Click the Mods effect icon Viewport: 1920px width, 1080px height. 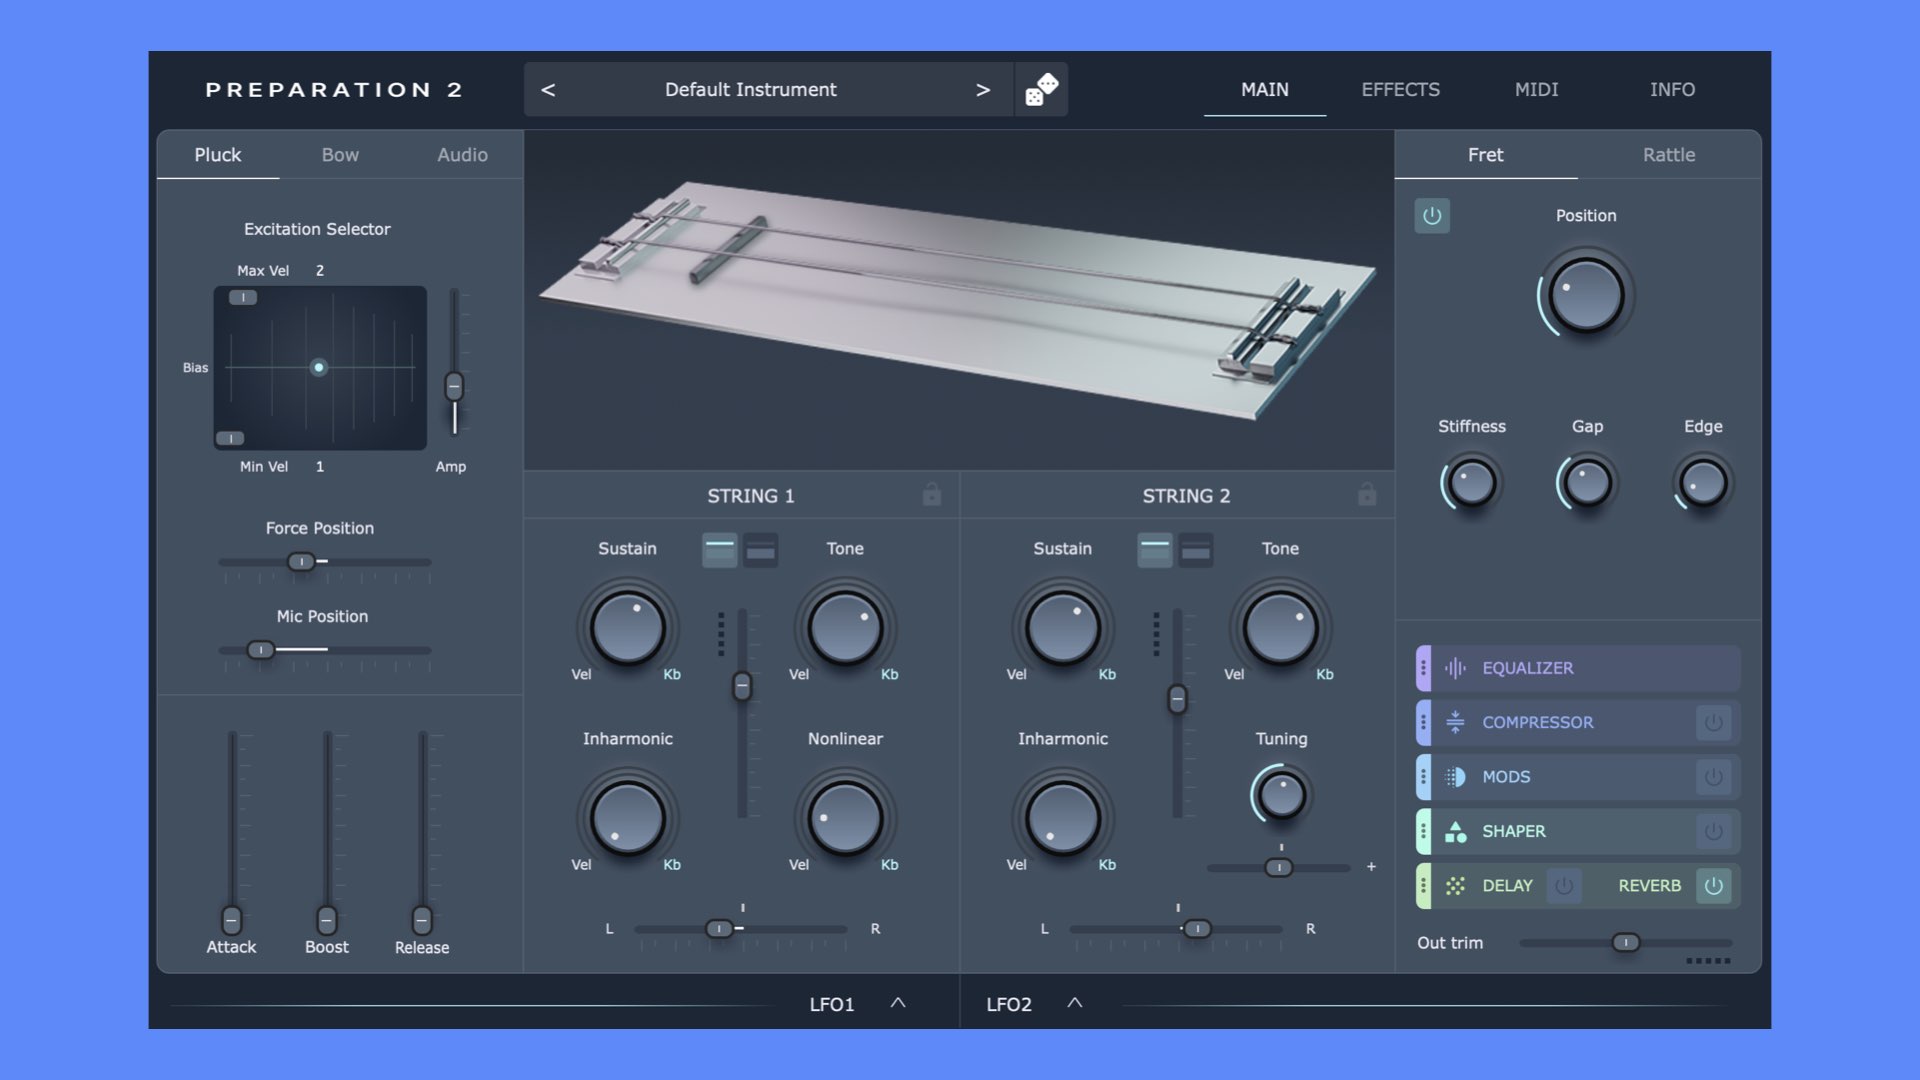[1455, 777]
